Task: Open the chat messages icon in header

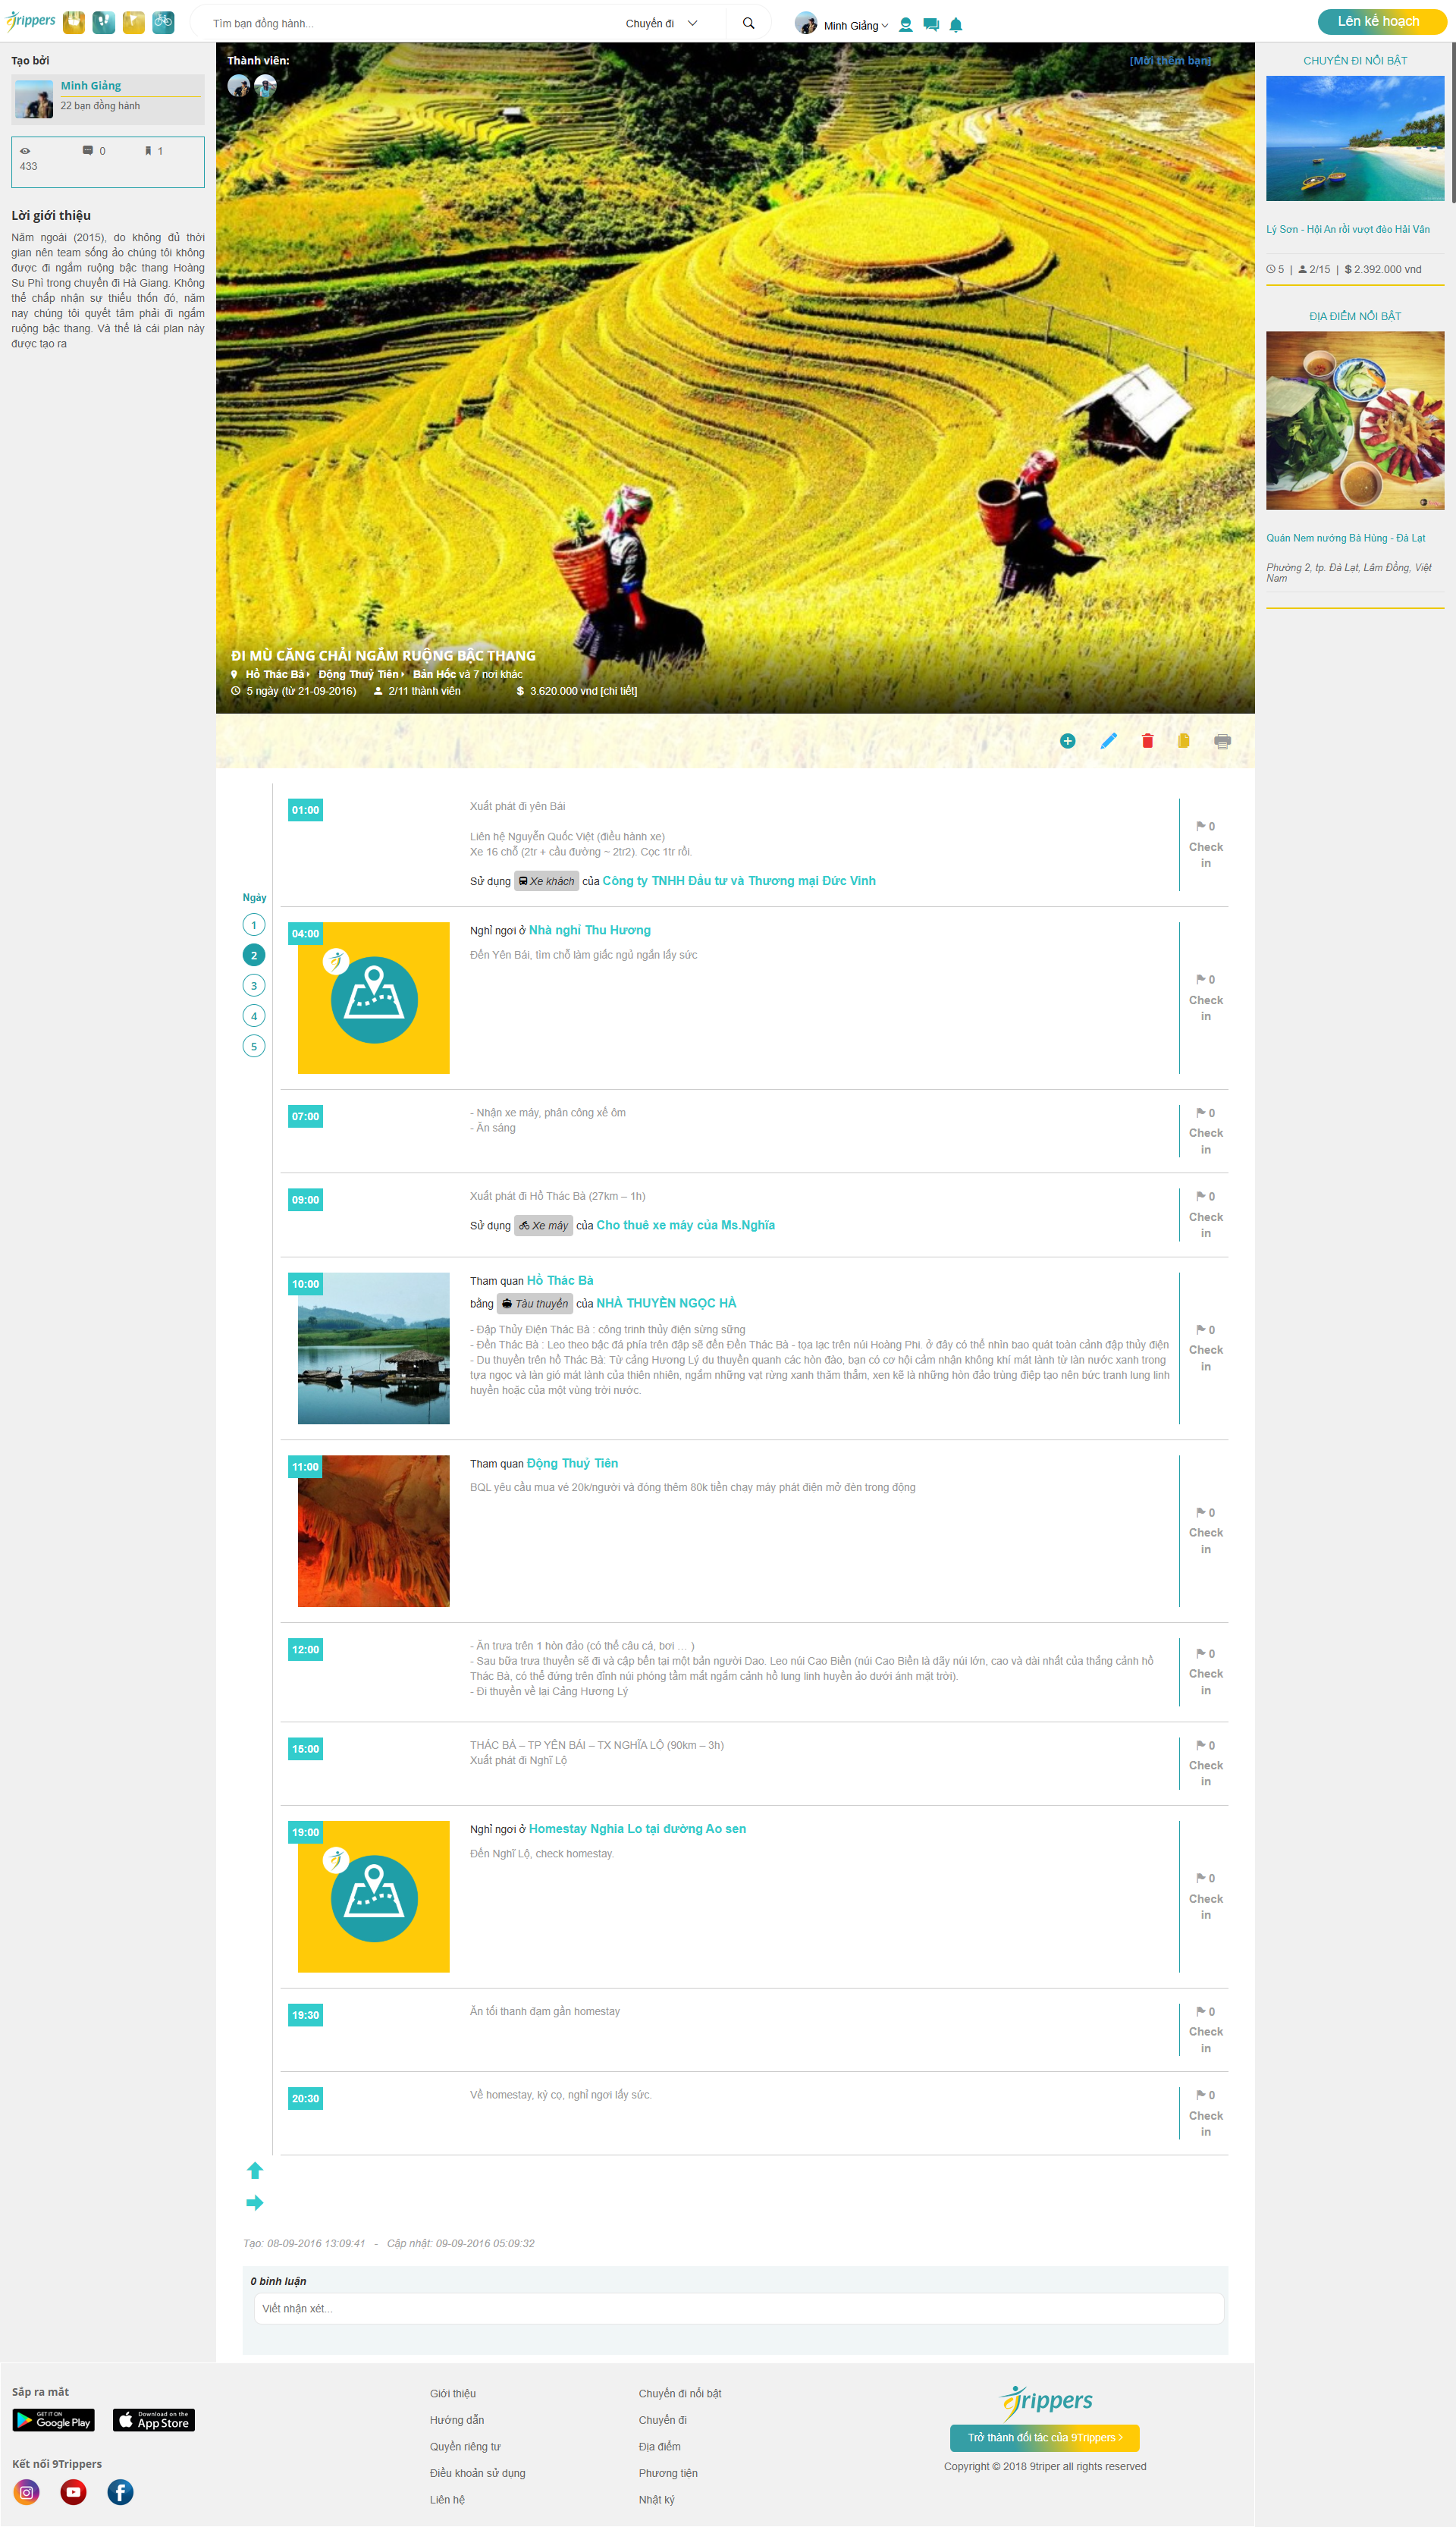Action: tap(930, 25)
